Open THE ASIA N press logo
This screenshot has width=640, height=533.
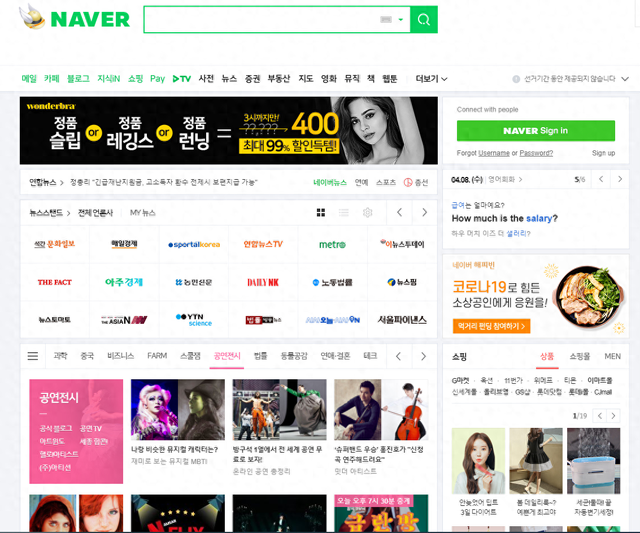click(124, 320)
